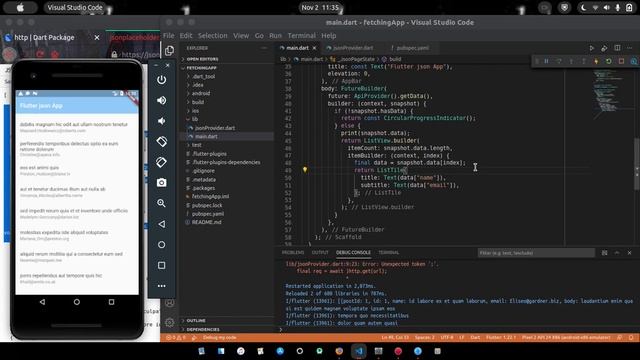
Task: Tap the phone screen recents button
Action: coord(111,302)
